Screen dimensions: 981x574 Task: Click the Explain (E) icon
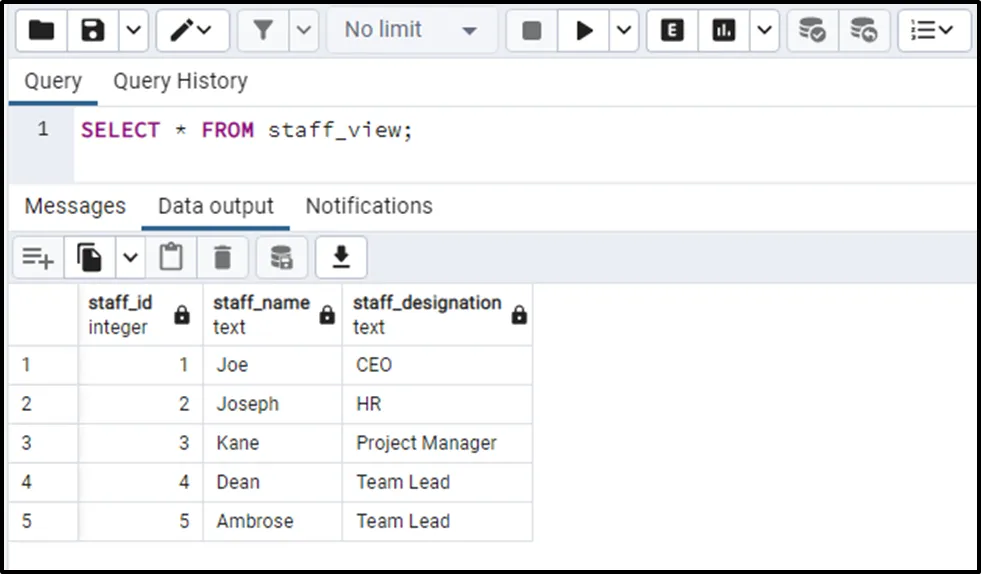673,31
